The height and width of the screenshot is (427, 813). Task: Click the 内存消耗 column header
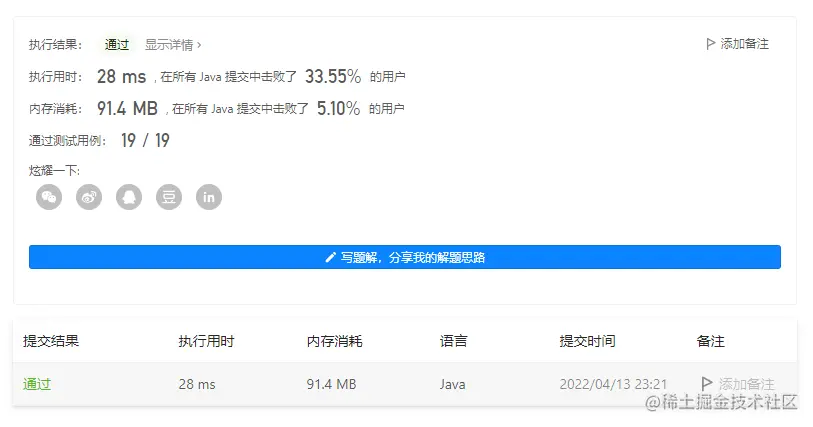coord(334,341)
